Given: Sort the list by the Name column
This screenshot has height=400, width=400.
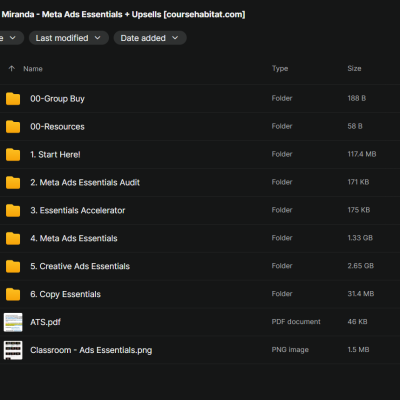Looking at the screenshot, I should coord(33,69).
